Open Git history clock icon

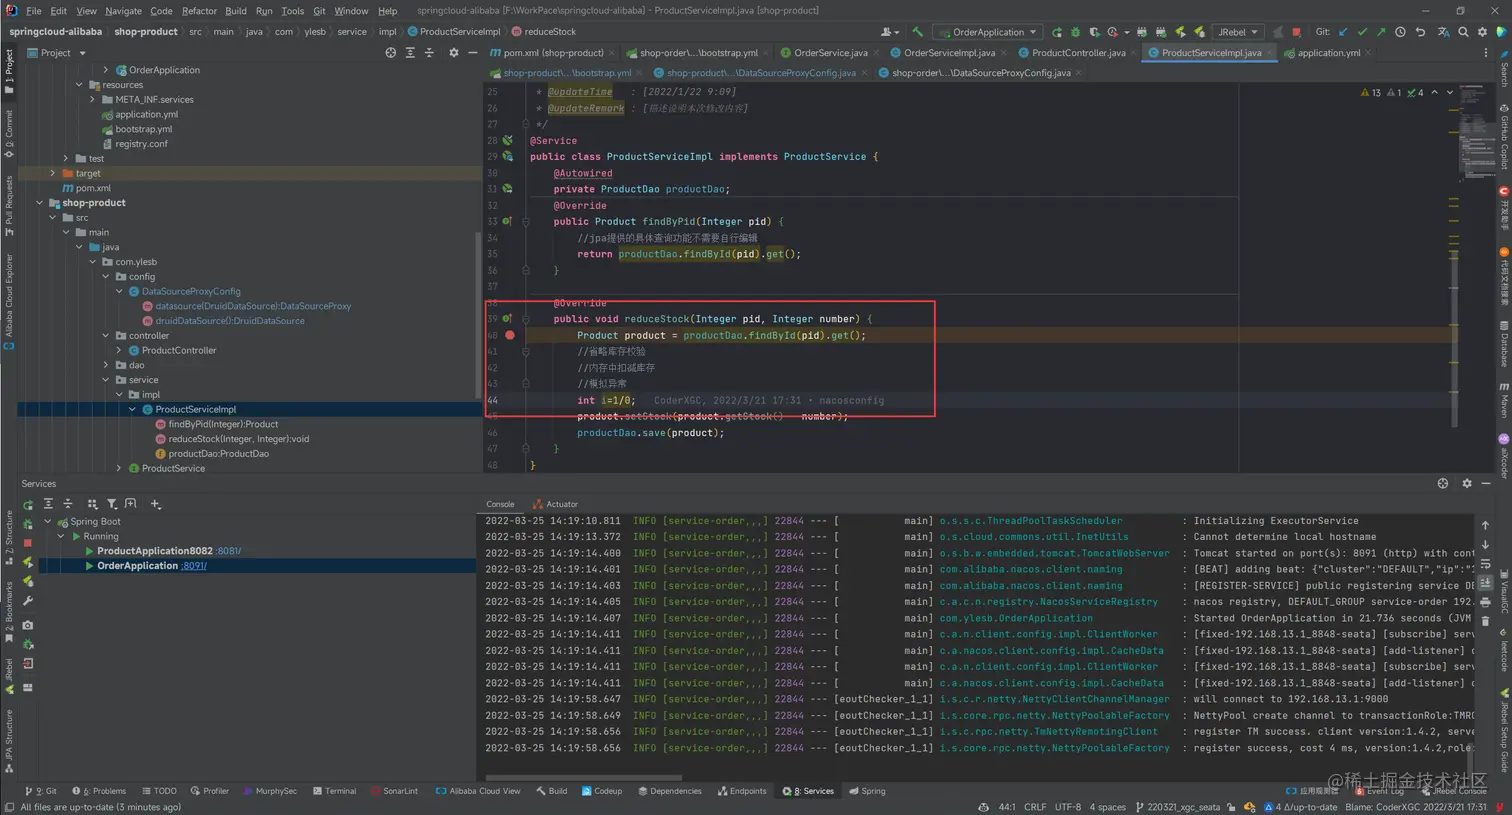(1400, 32)
